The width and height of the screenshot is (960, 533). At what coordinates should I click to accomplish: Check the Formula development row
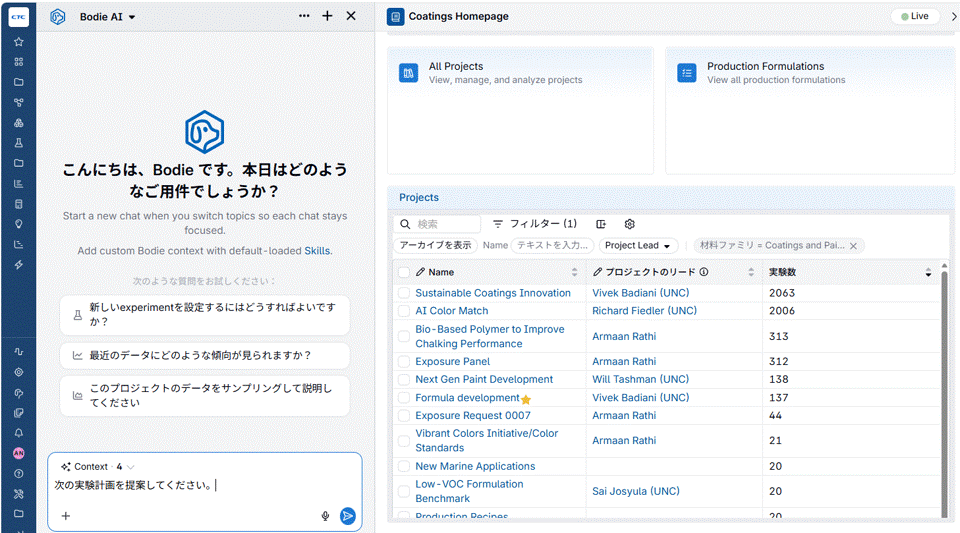pos(403,398)
